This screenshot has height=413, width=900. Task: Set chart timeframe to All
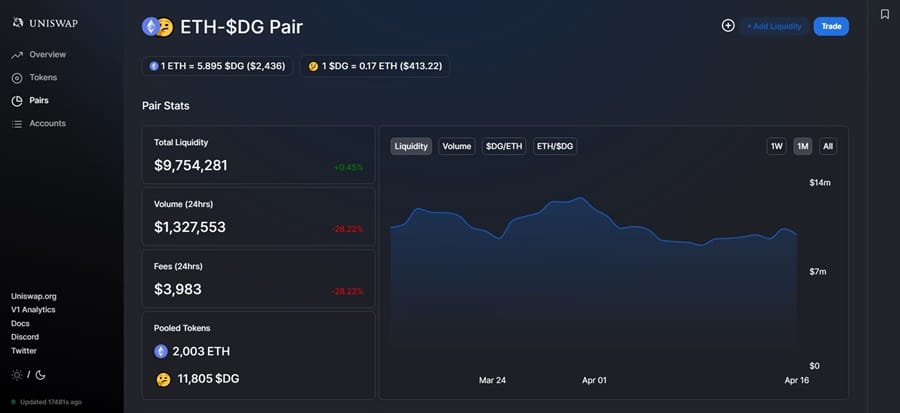[x=827, y=146]
